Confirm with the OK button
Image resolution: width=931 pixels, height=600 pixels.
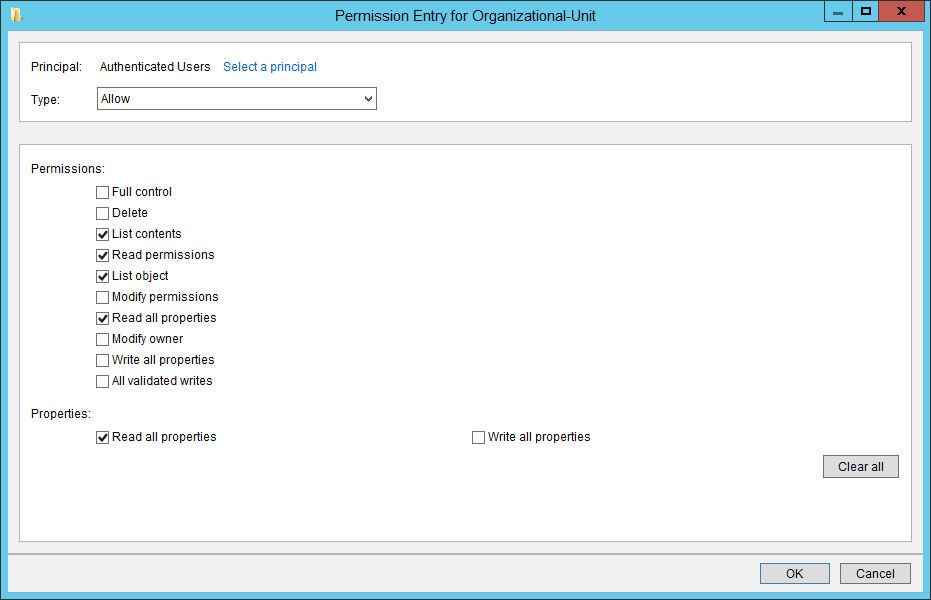click(794, 573)
